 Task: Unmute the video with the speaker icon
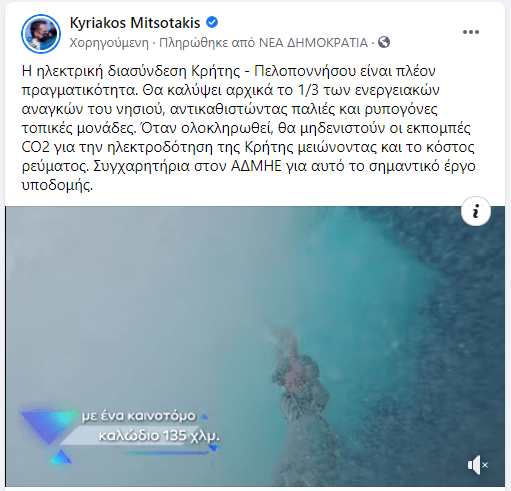pyautogui.click(x=477, y=465)
